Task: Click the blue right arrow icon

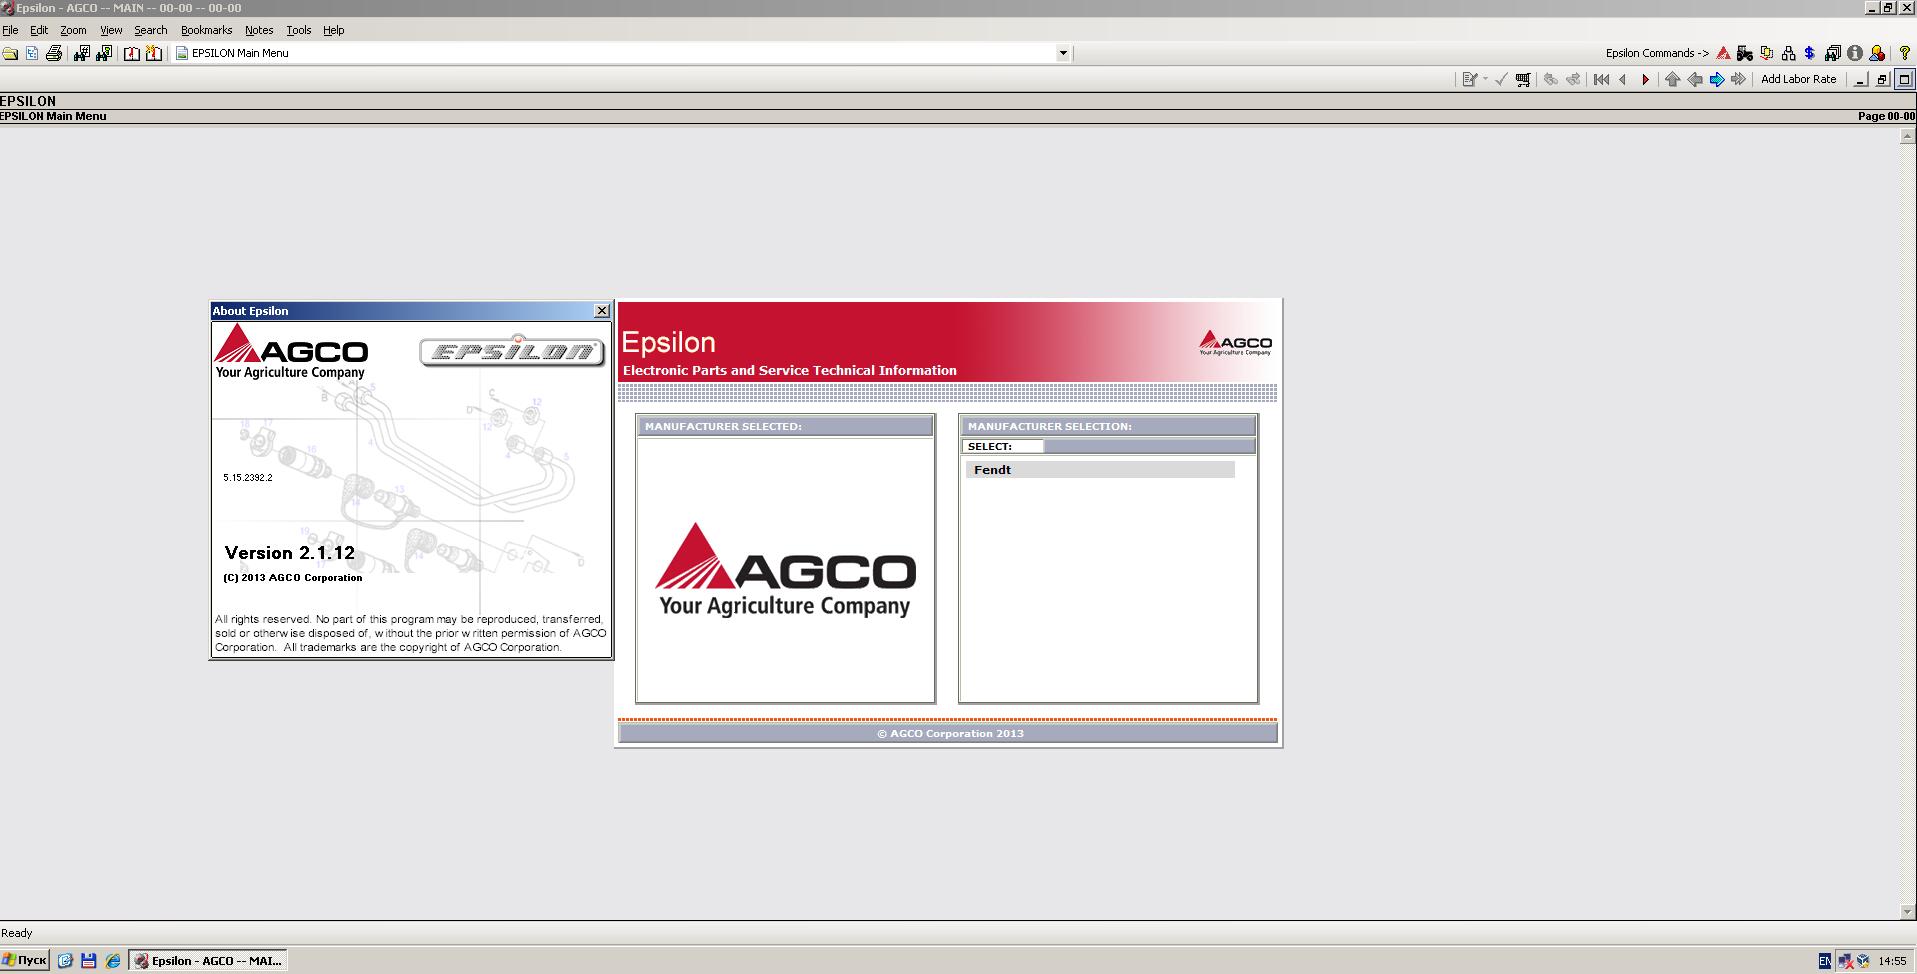Action: pyautogui.click(x=1717, y=79)
